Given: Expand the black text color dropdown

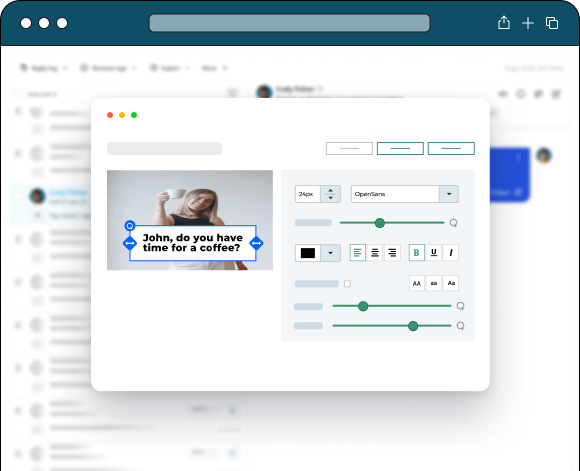Looking at the screenshot, I should (x=330, y=253).
